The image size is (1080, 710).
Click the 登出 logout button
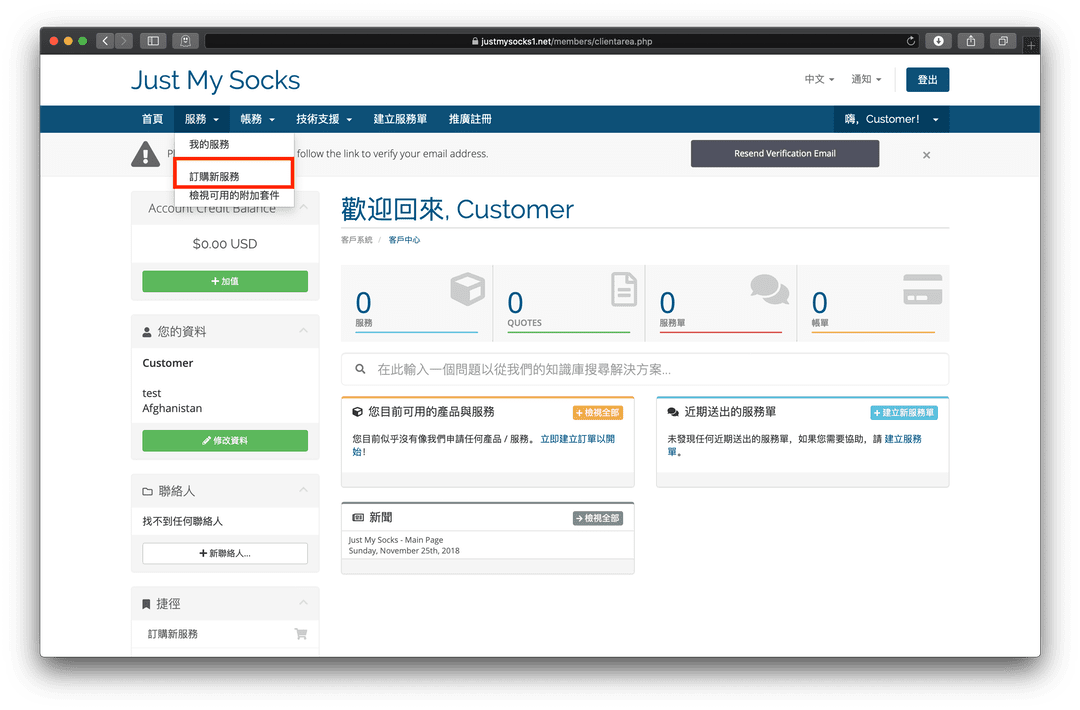pos(927,80)
